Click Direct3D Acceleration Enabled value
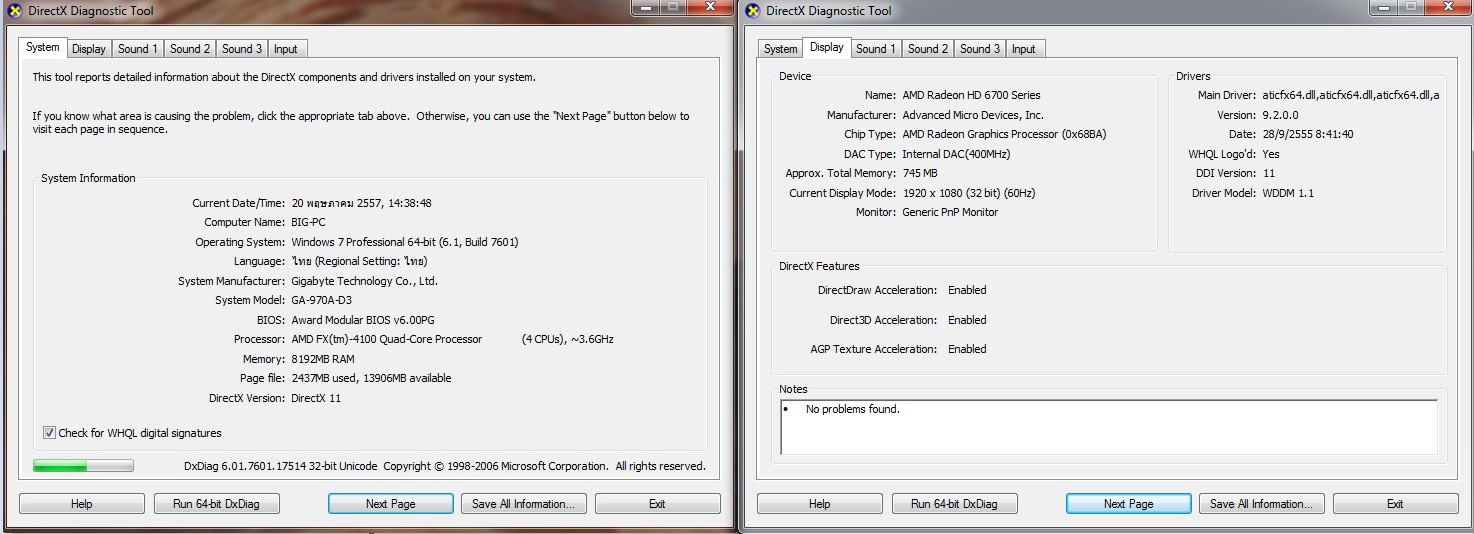The height and width of the screenshot is (534, 1474). point(967,320)
